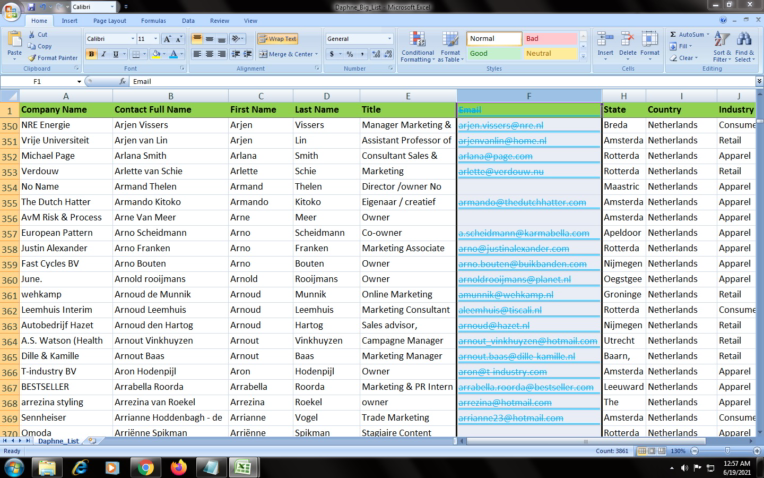Image resolution: width=764 pixels, height=478 pixels.
Task: Toggle Align Text Left
Action: click(x=197, y=54)
